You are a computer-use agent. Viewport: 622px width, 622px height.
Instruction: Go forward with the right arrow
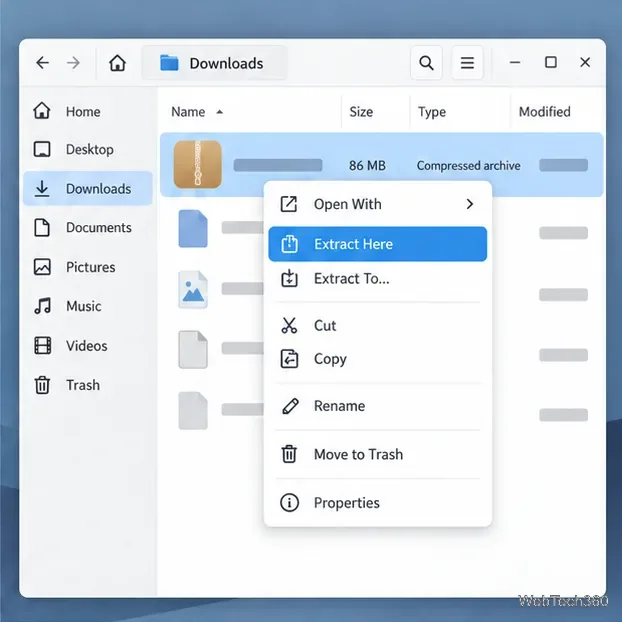(x=73, y=63)
